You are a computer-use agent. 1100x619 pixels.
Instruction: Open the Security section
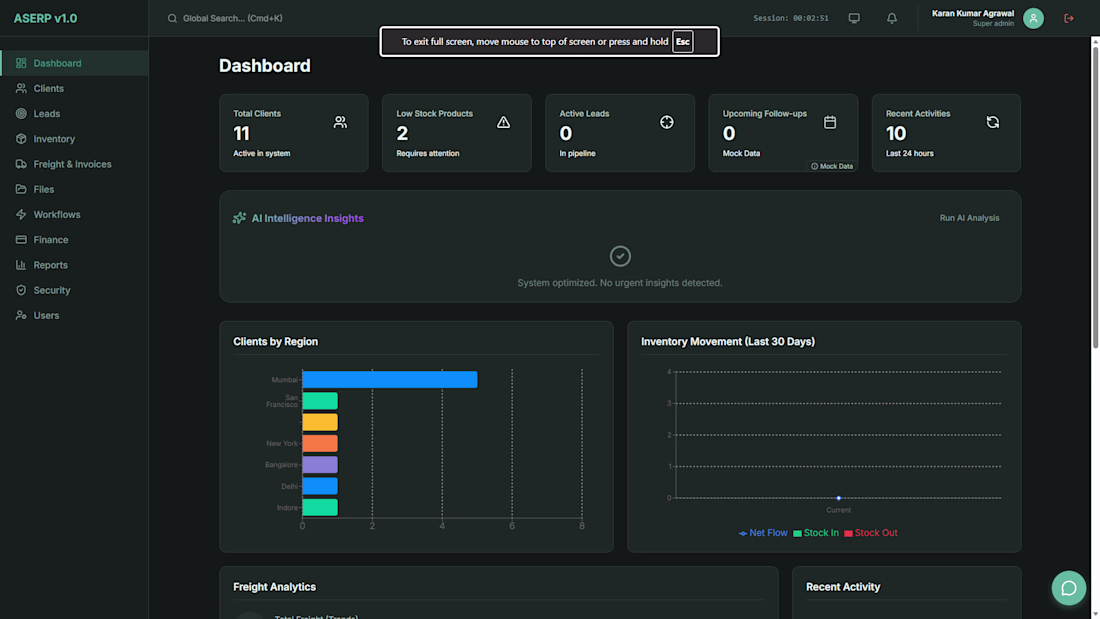[74, 291]
